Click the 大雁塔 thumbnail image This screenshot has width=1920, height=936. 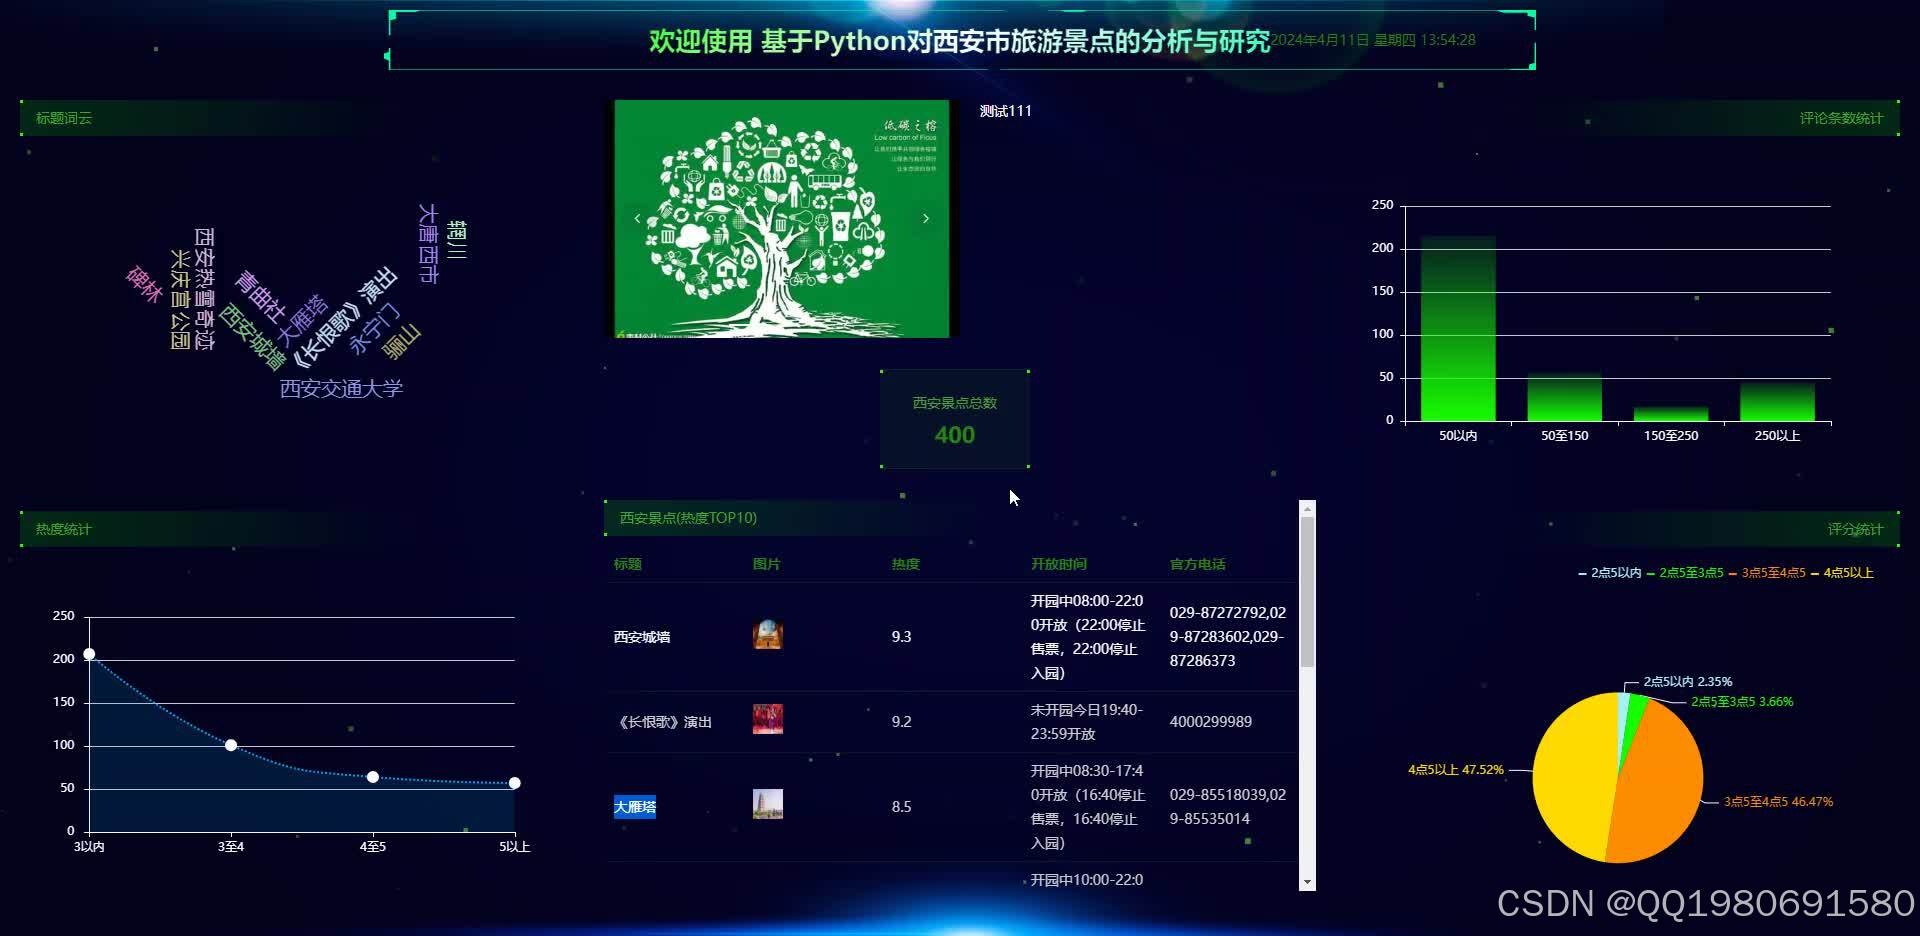pyautogui.click(x=767, y=803)
